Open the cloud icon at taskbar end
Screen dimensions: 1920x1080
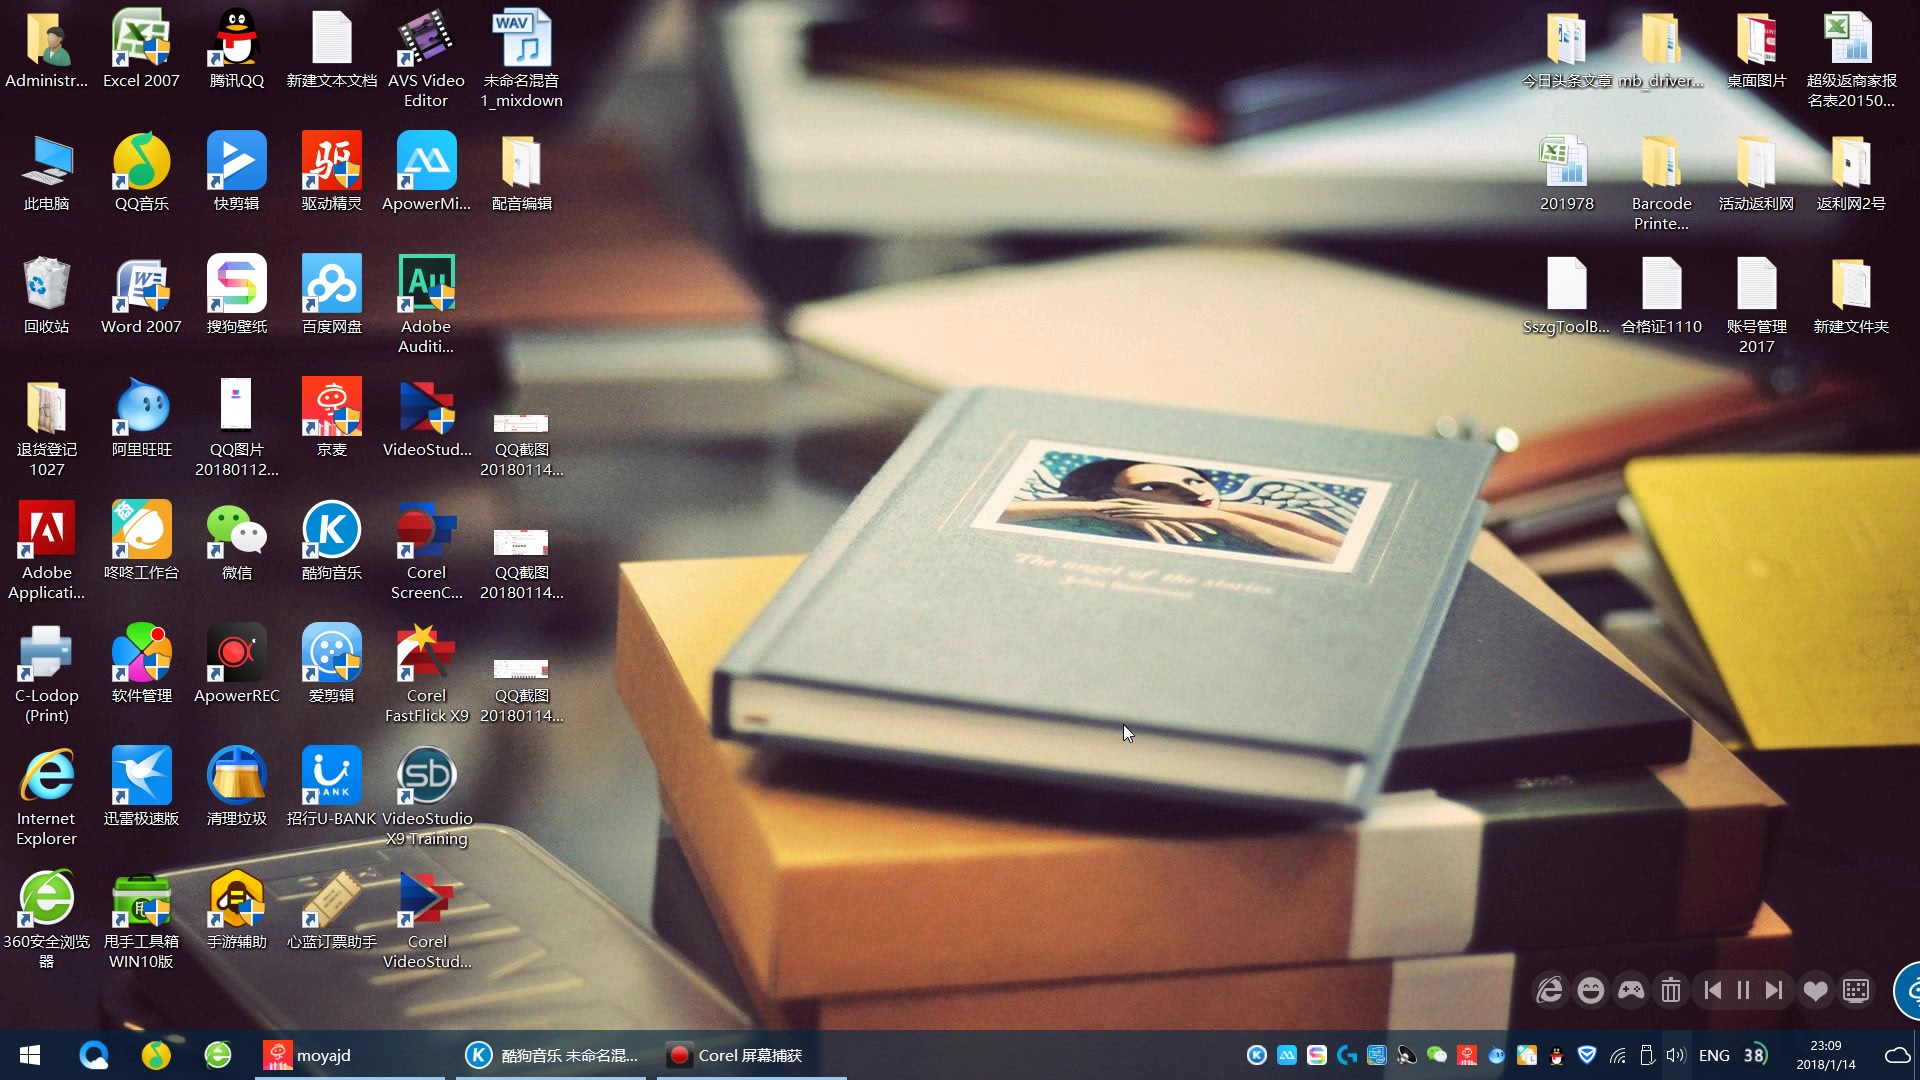click(x=1897, y=1055)
